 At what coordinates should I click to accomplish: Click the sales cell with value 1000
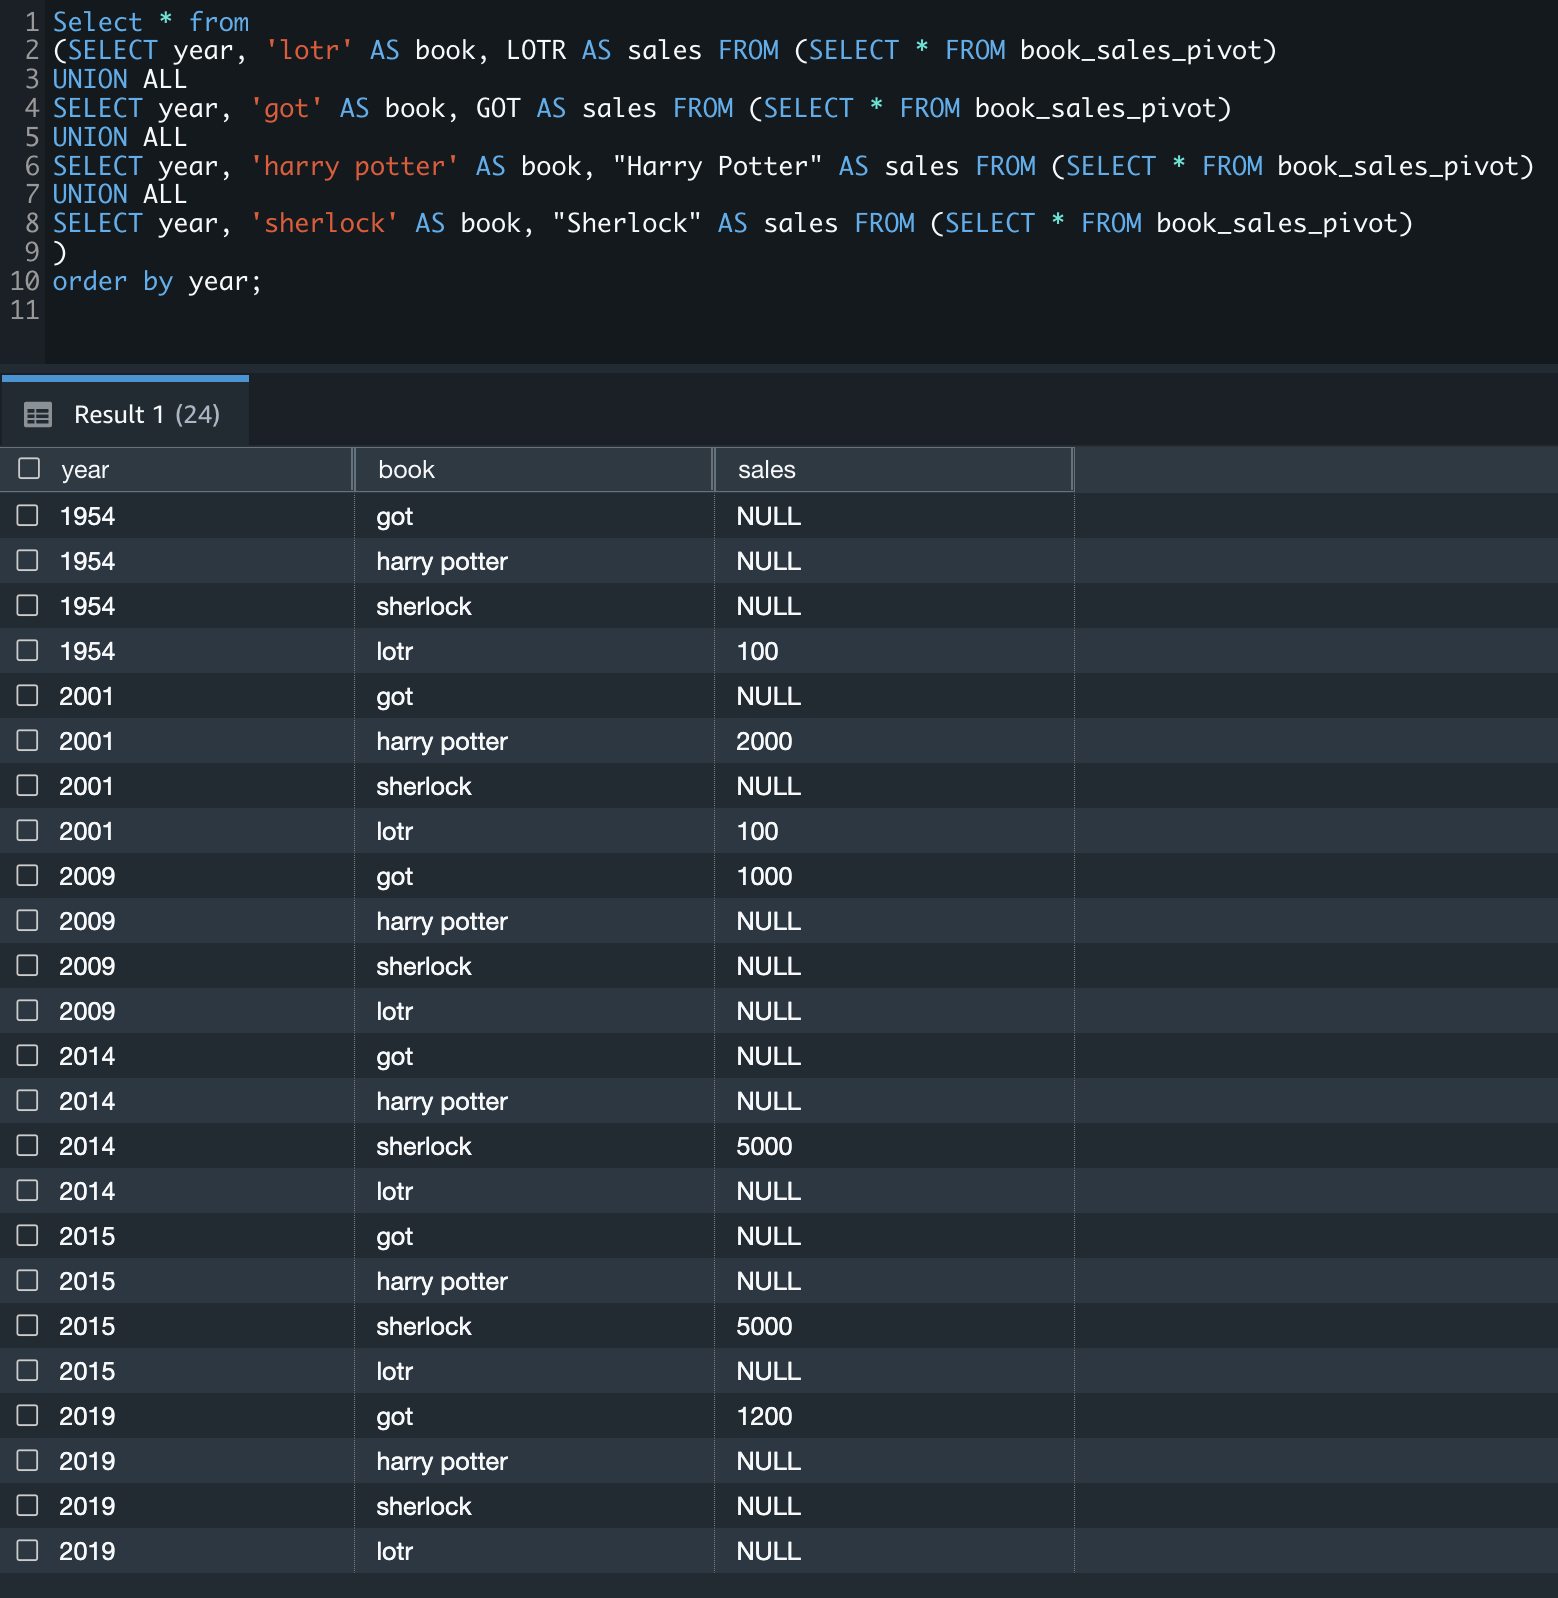[764, 877]
